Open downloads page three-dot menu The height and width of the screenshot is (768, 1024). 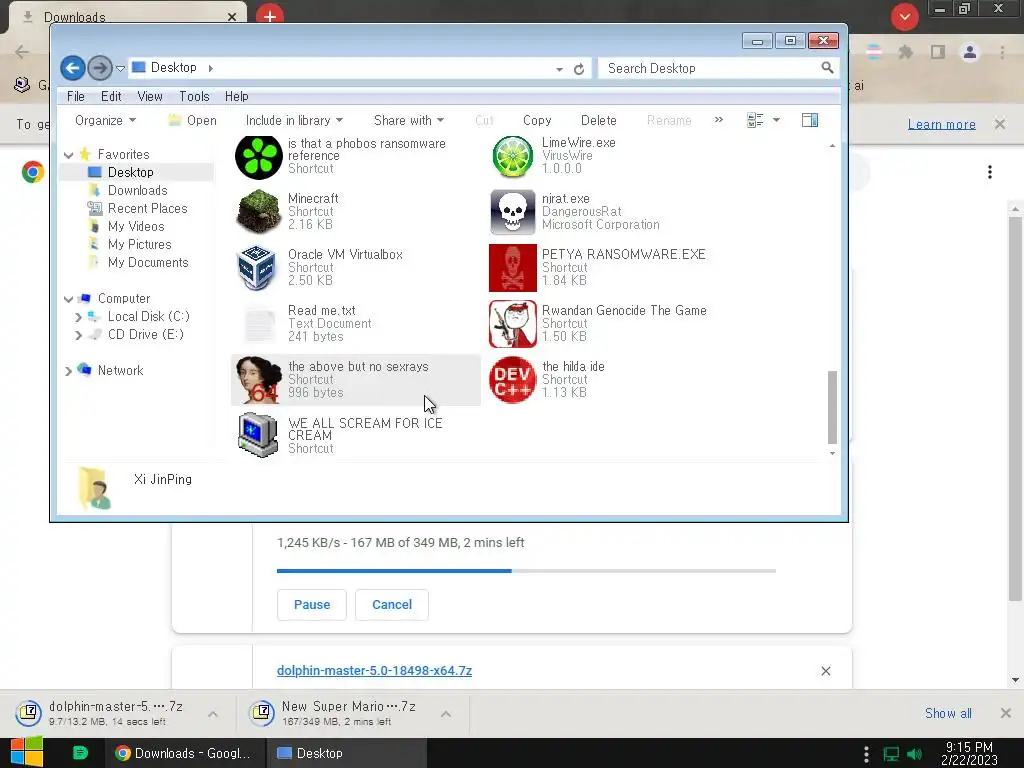pyautogui.click(x=990, y=172)
